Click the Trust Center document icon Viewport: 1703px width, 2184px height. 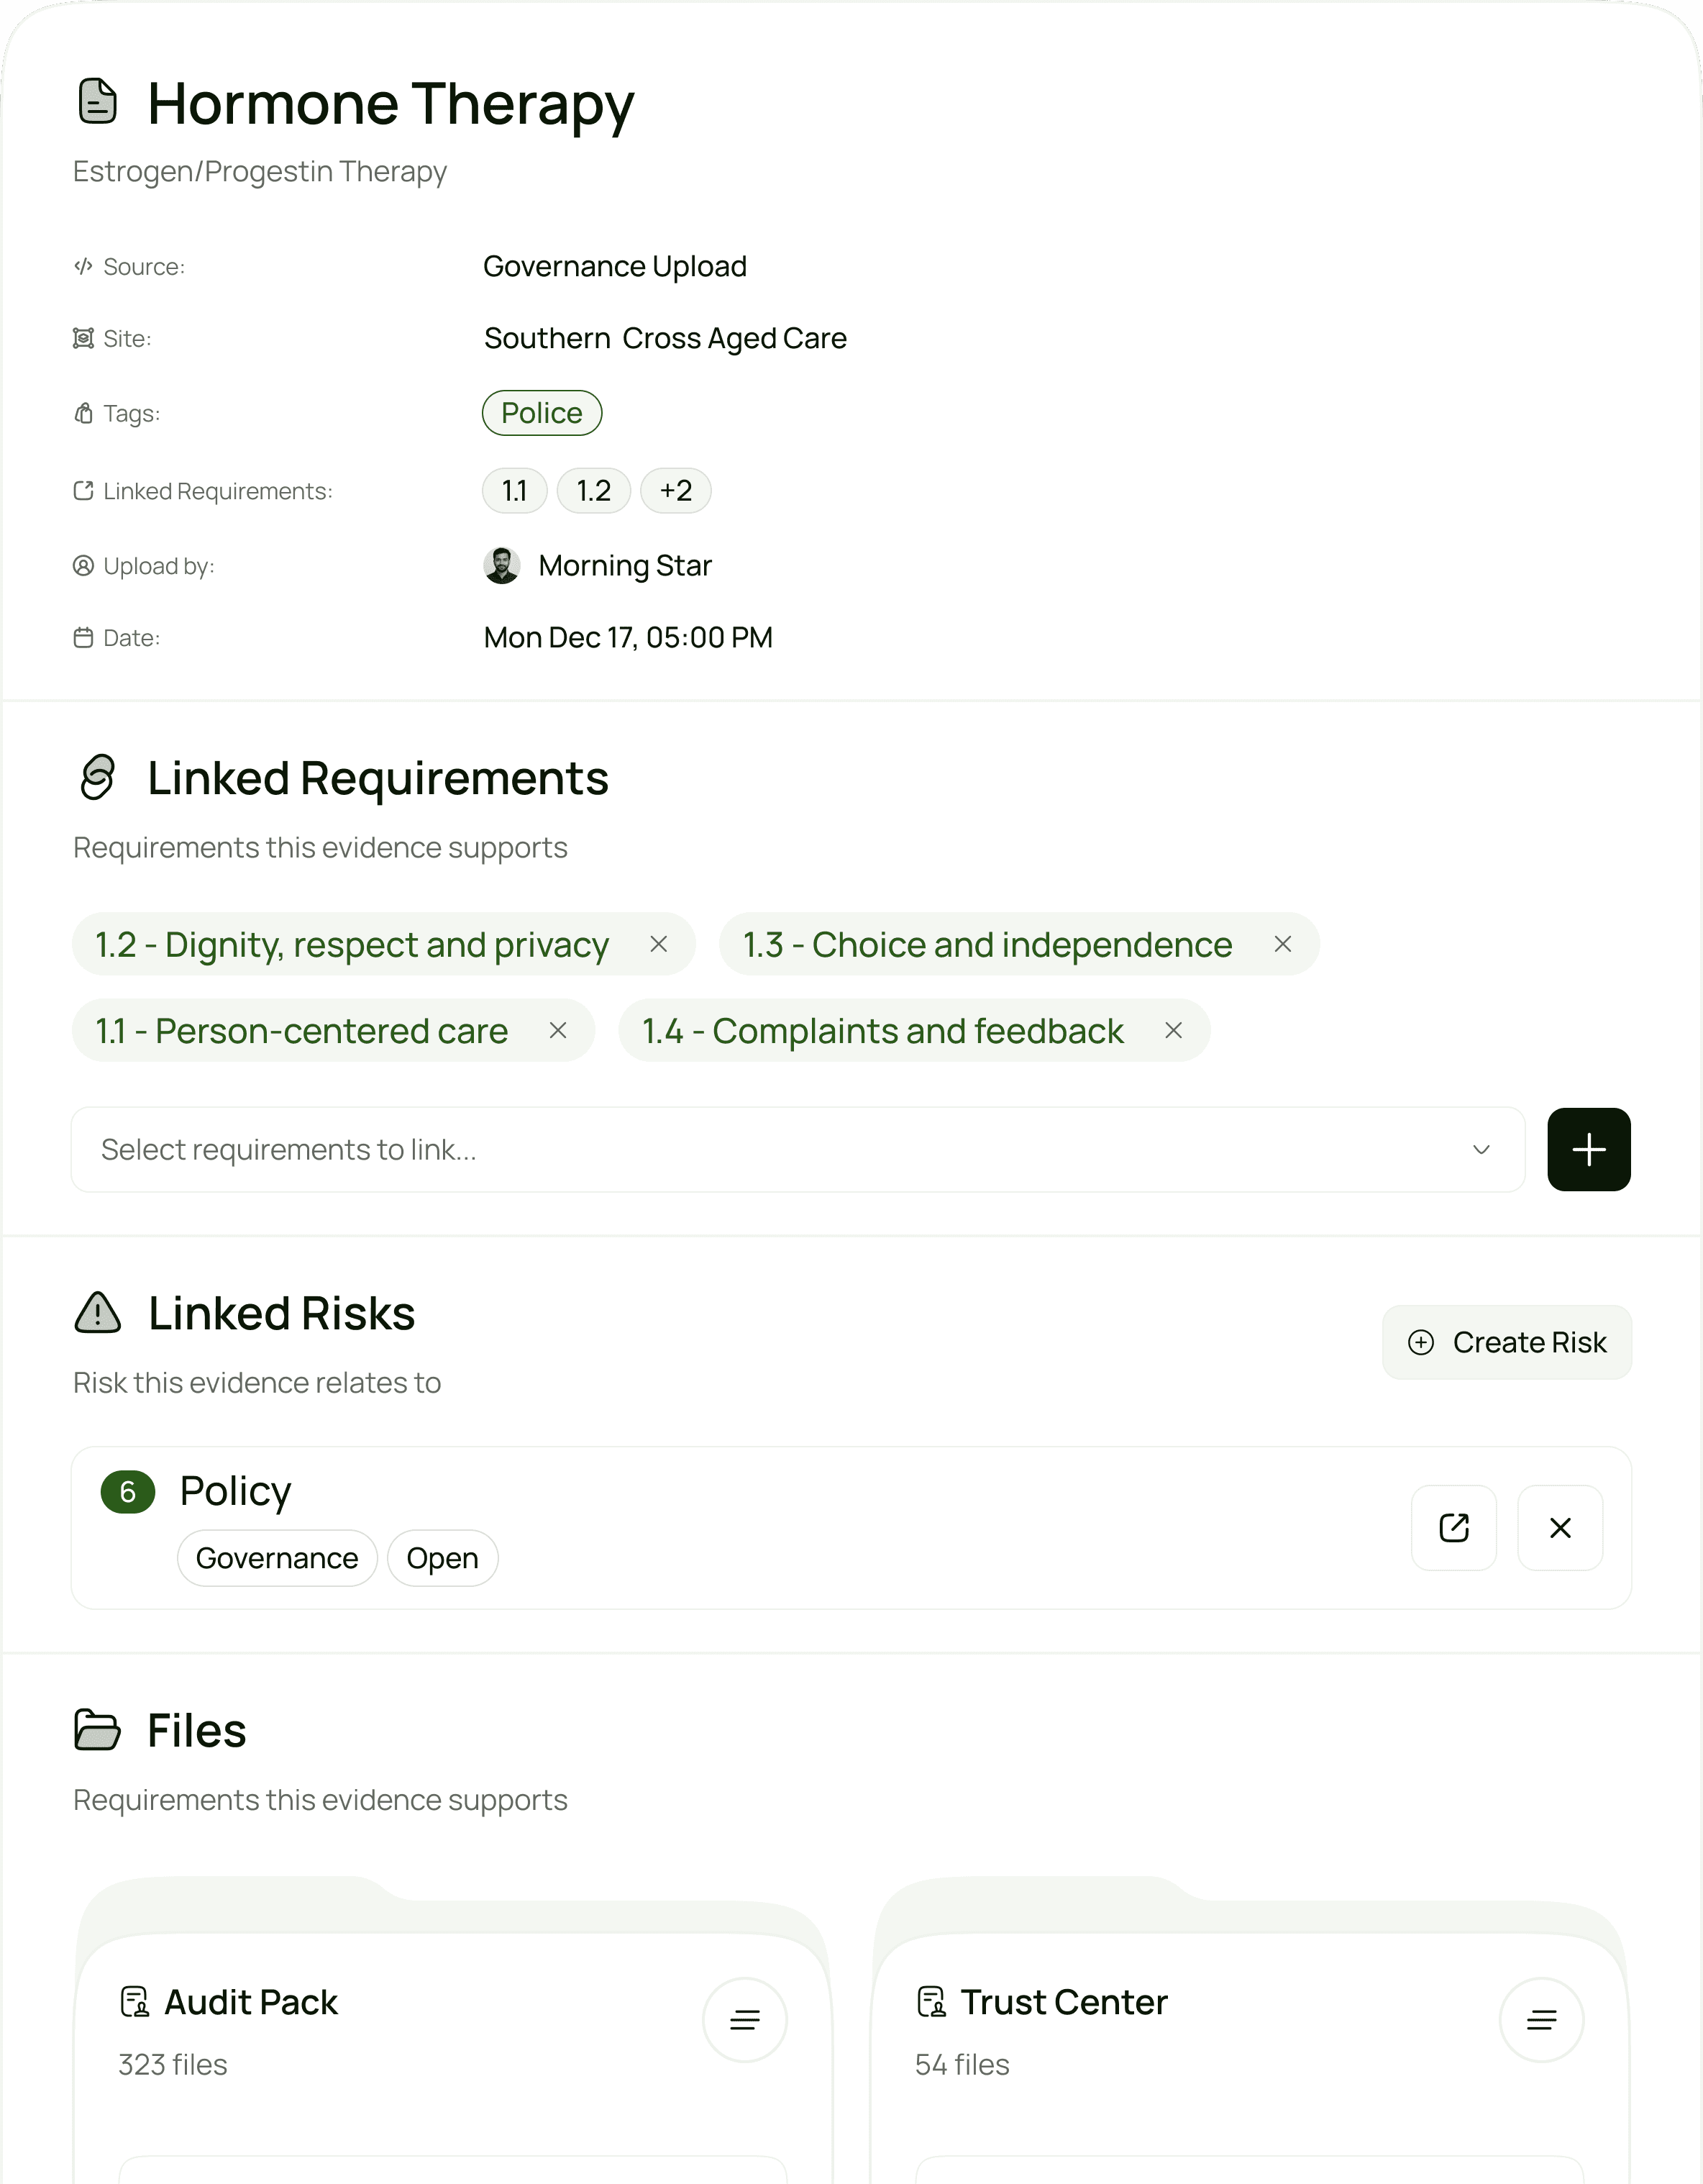(x=932, y=2001)
